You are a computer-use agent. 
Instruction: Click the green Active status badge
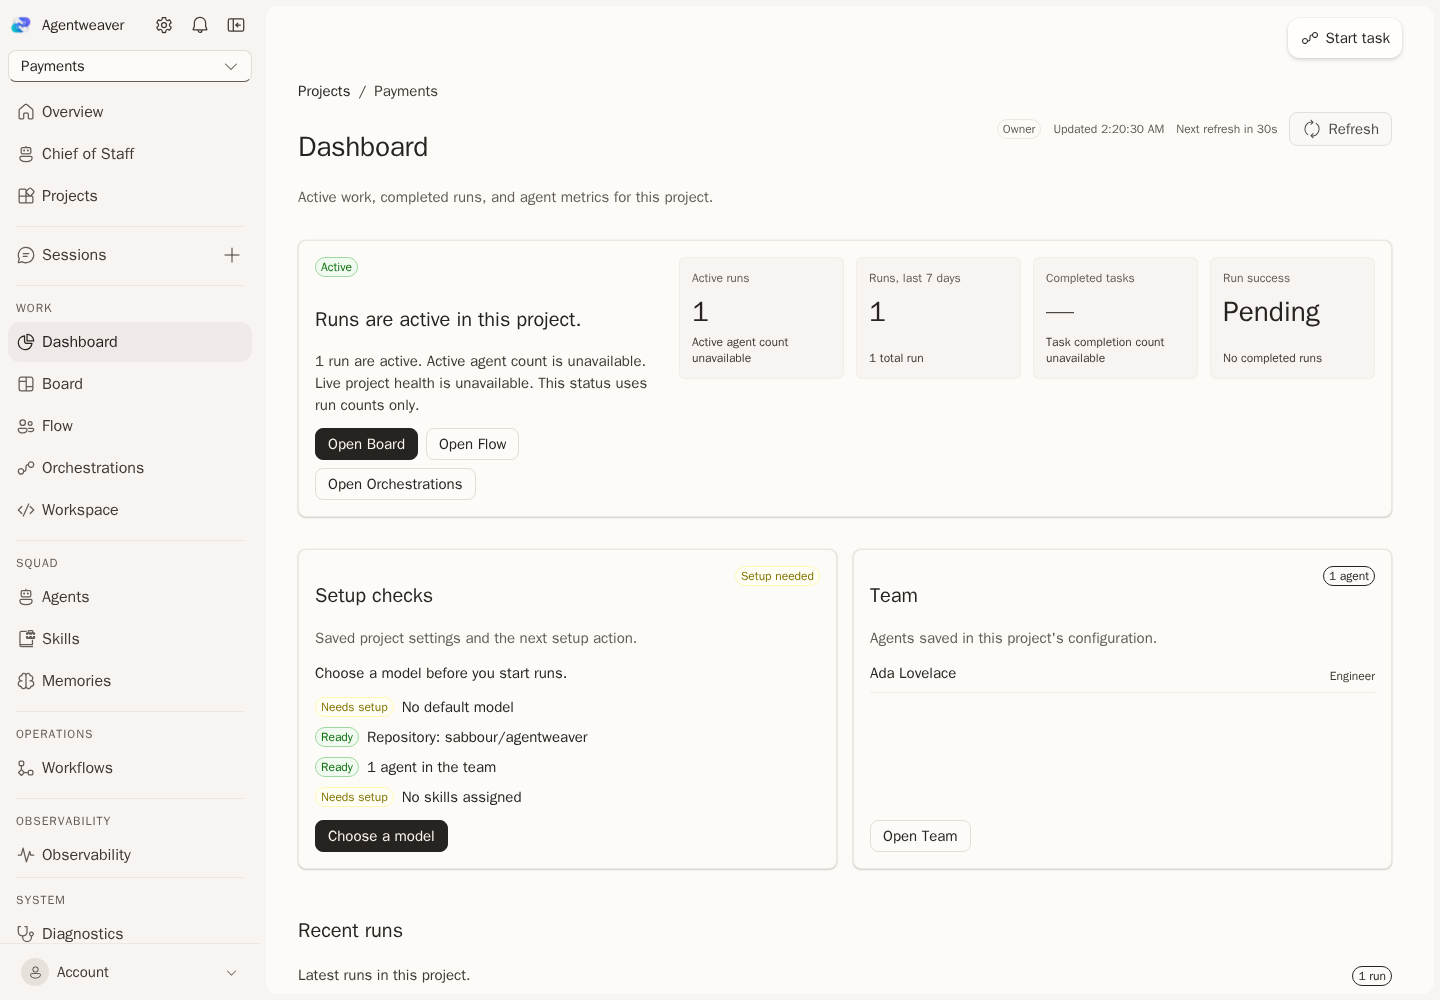(x=336, y=267)
